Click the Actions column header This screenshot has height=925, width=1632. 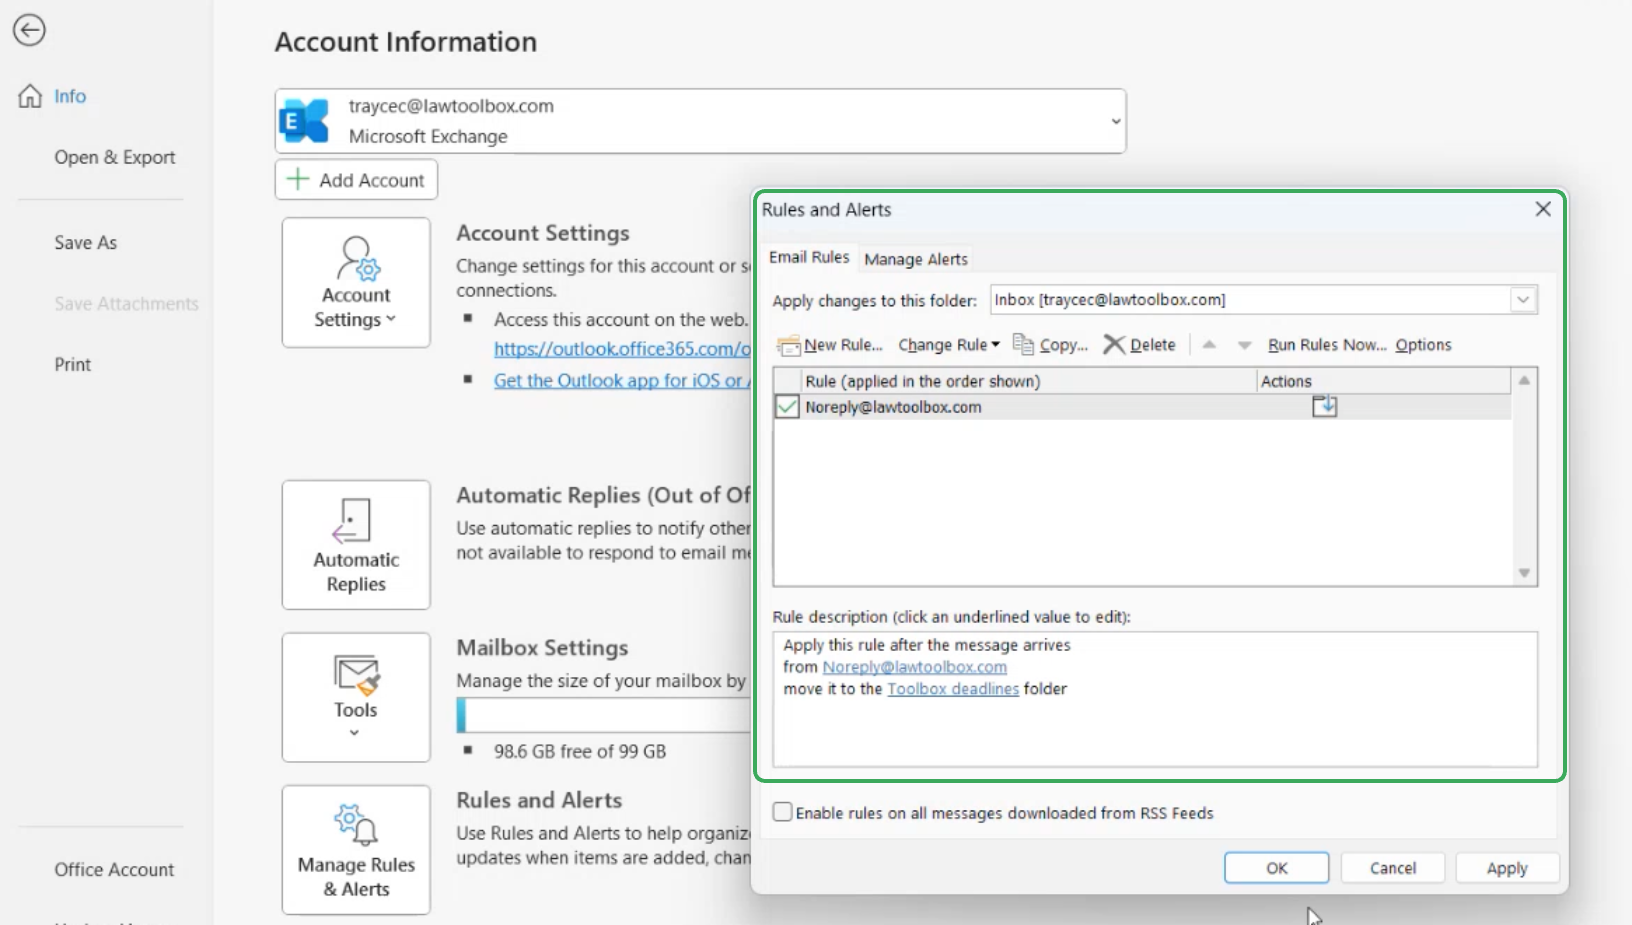point(1383,381)
